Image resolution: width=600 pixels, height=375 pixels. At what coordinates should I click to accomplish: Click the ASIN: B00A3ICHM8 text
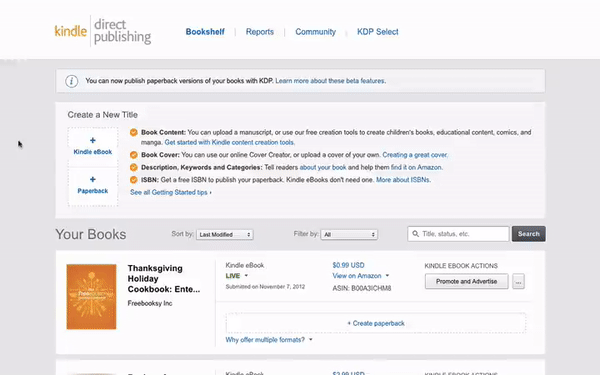pos(362,288)
